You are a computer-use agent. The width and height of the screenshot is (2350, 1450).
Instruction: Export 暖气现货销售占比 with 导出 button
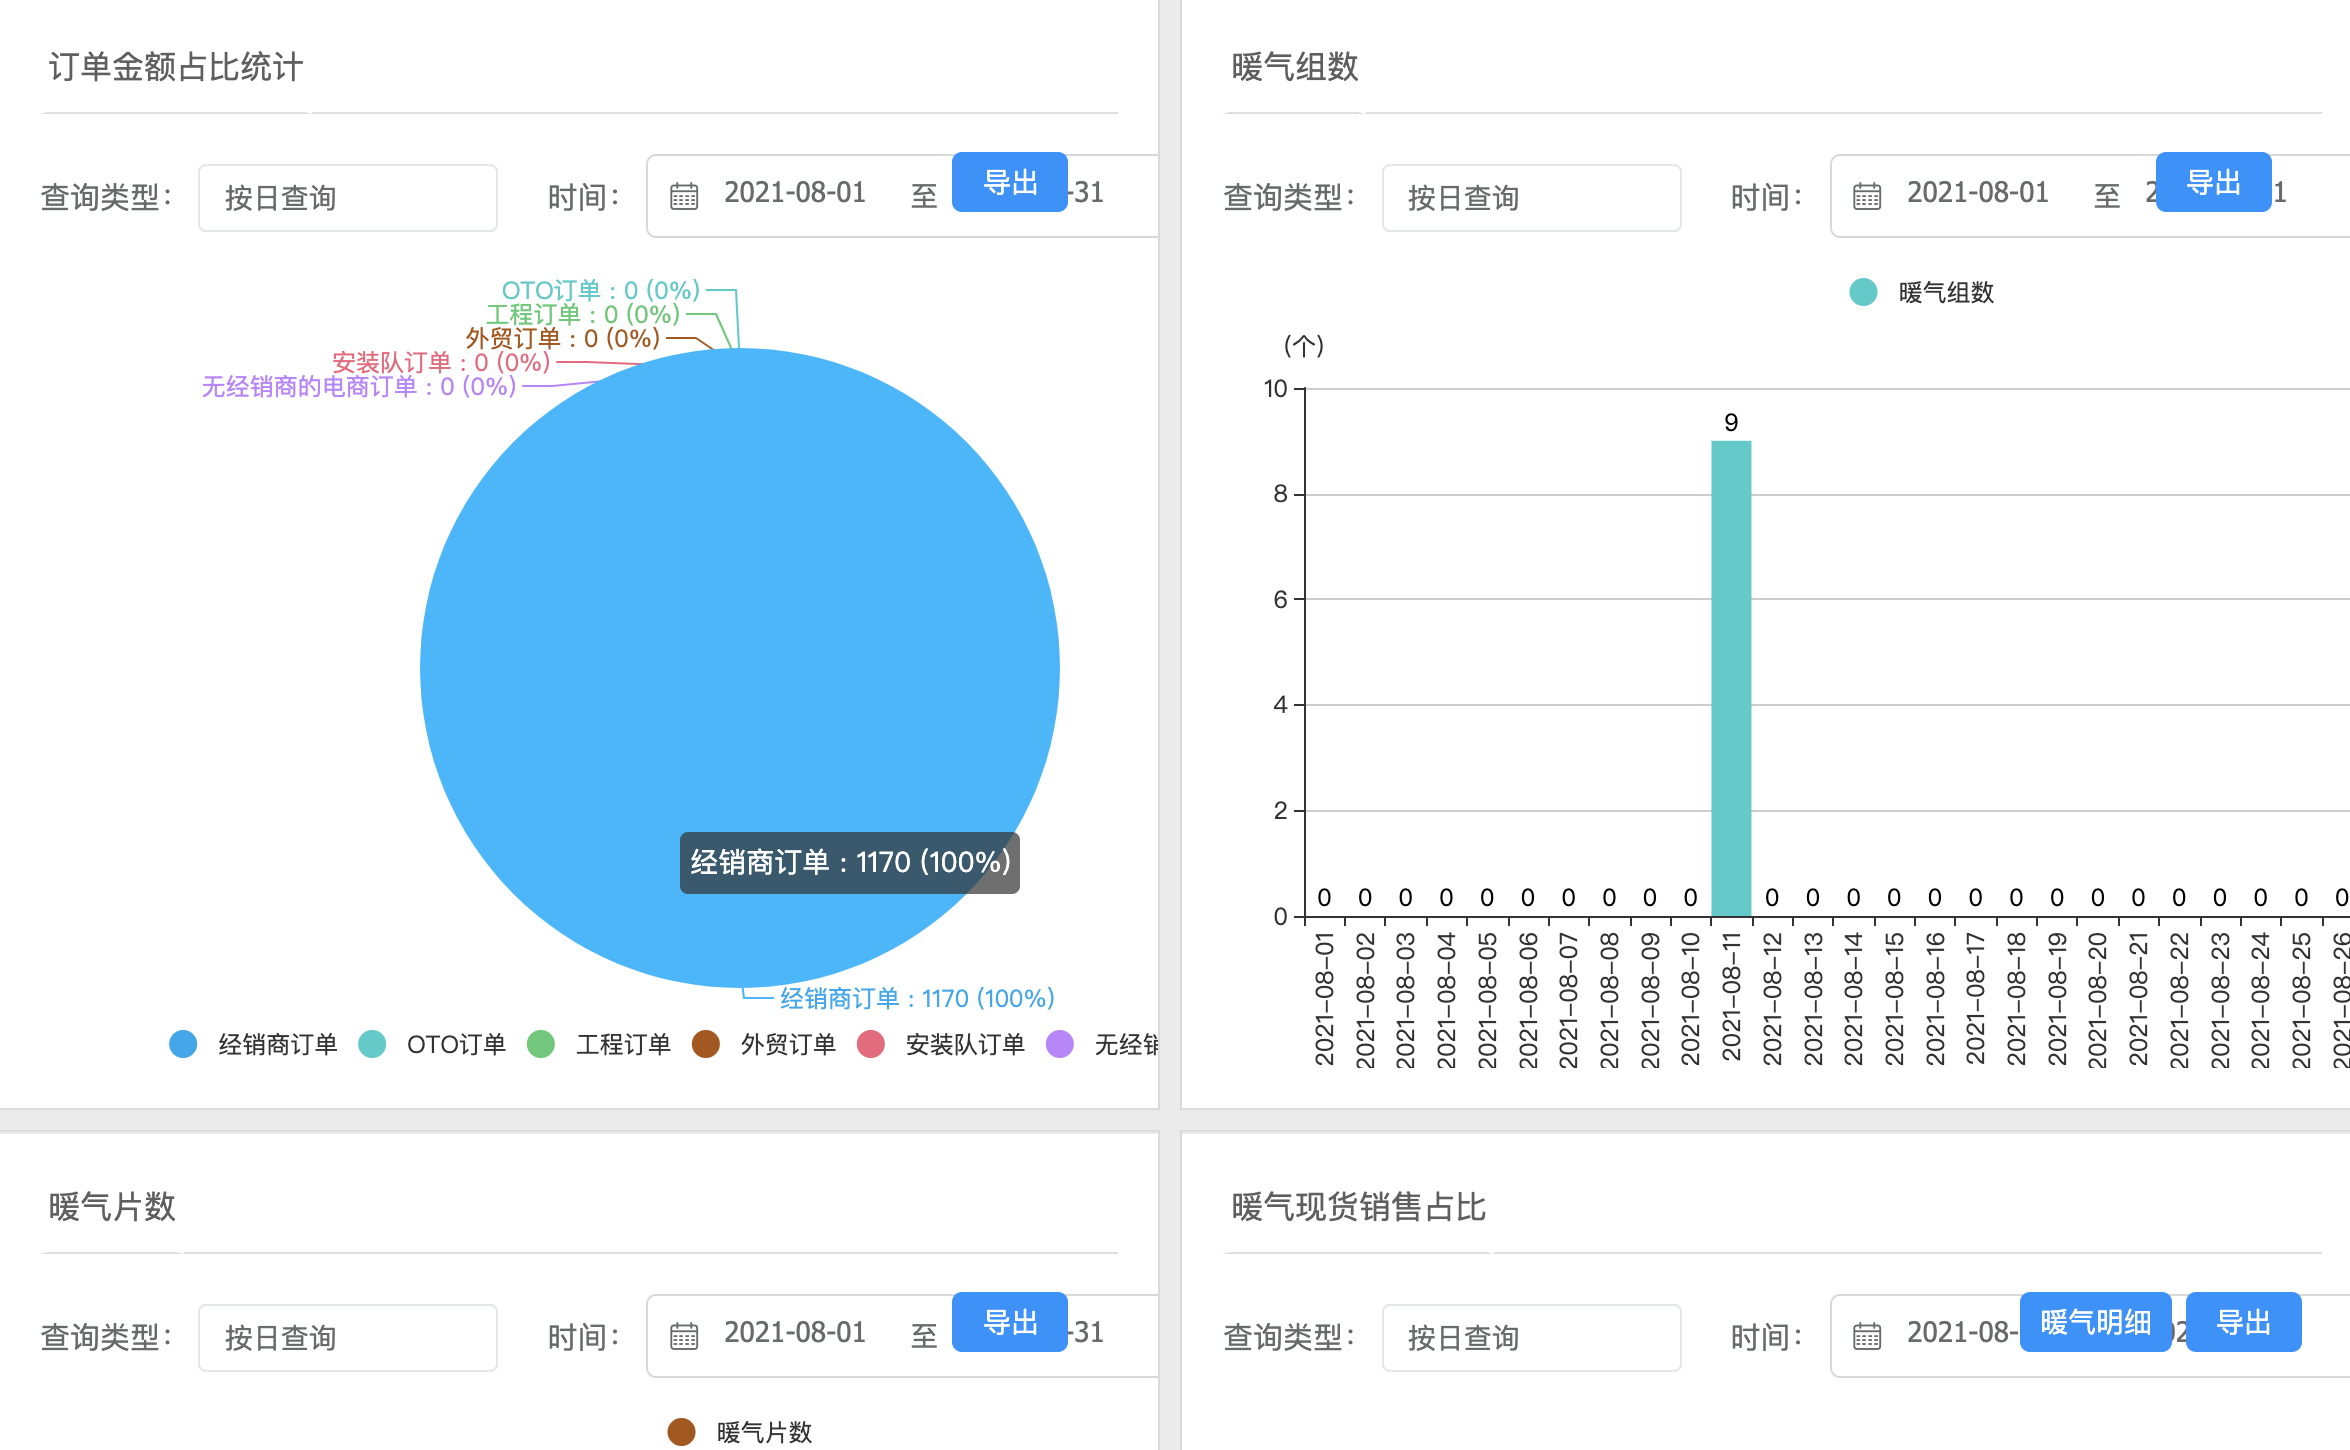[x=2243, y=1322]
